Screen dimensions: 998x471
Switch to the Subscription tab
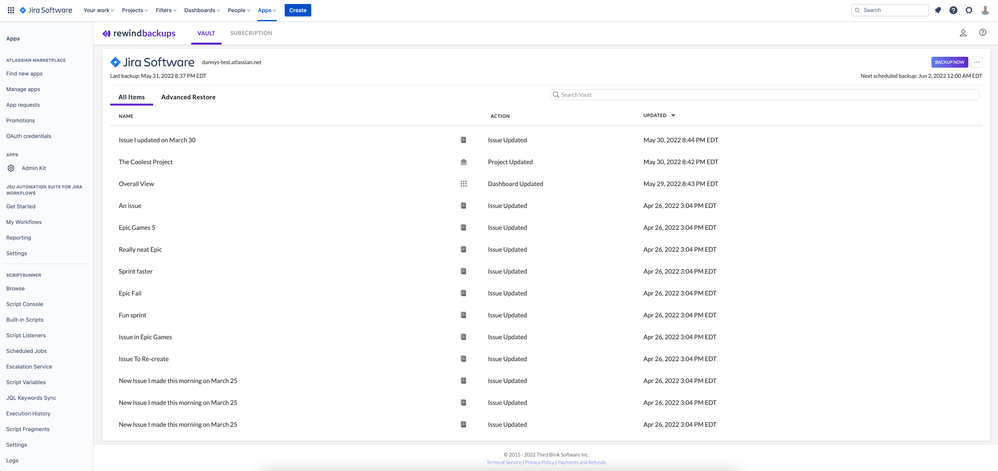coord(251,33)
